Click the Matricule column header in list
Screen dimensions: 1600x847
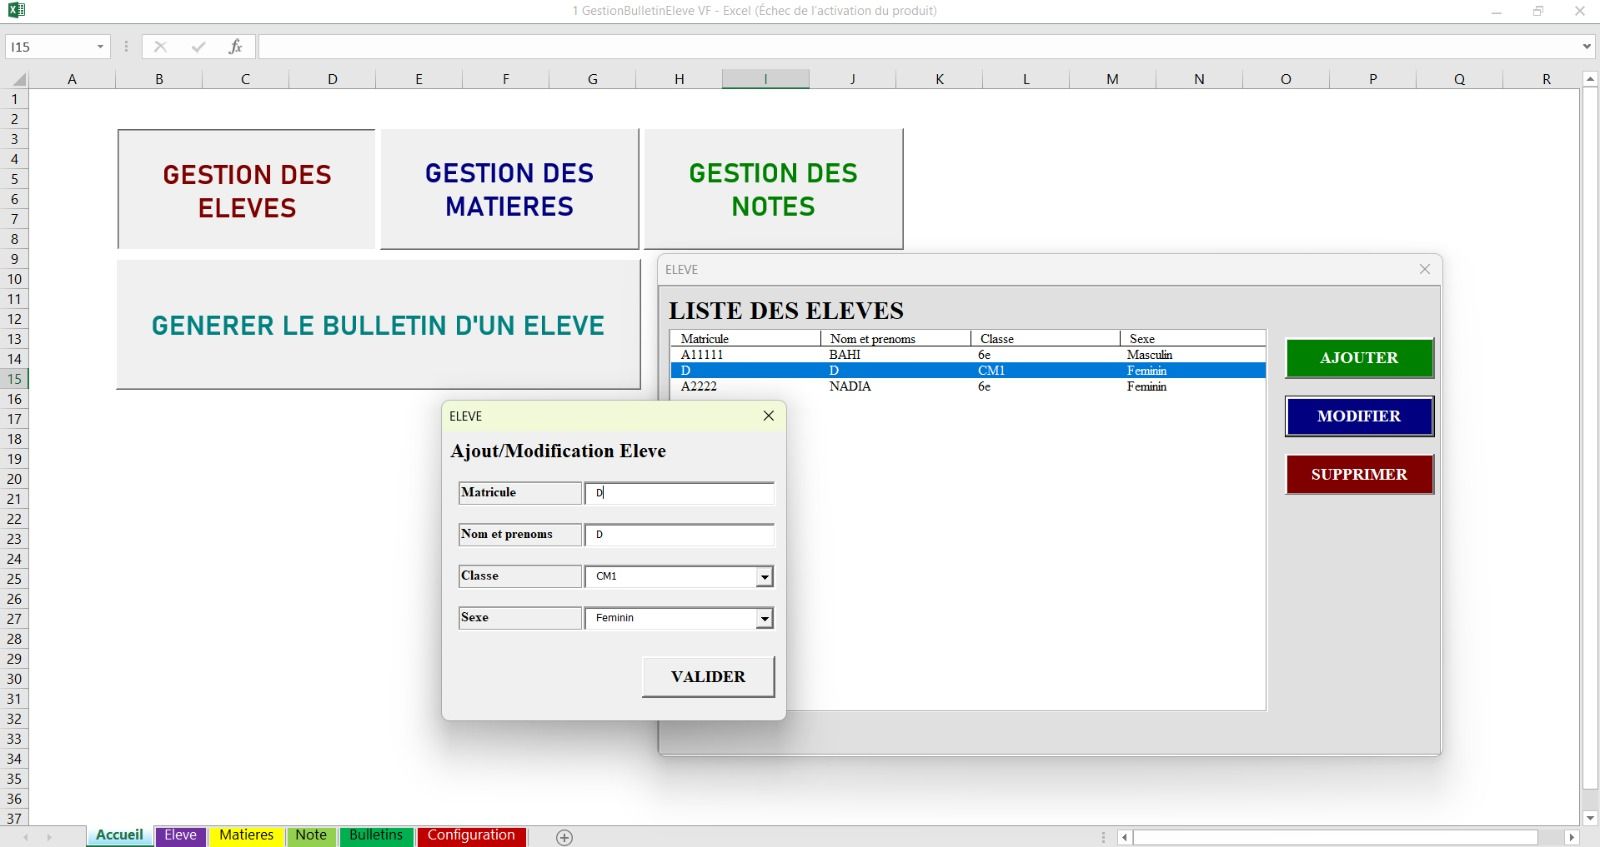coord(745,339)
